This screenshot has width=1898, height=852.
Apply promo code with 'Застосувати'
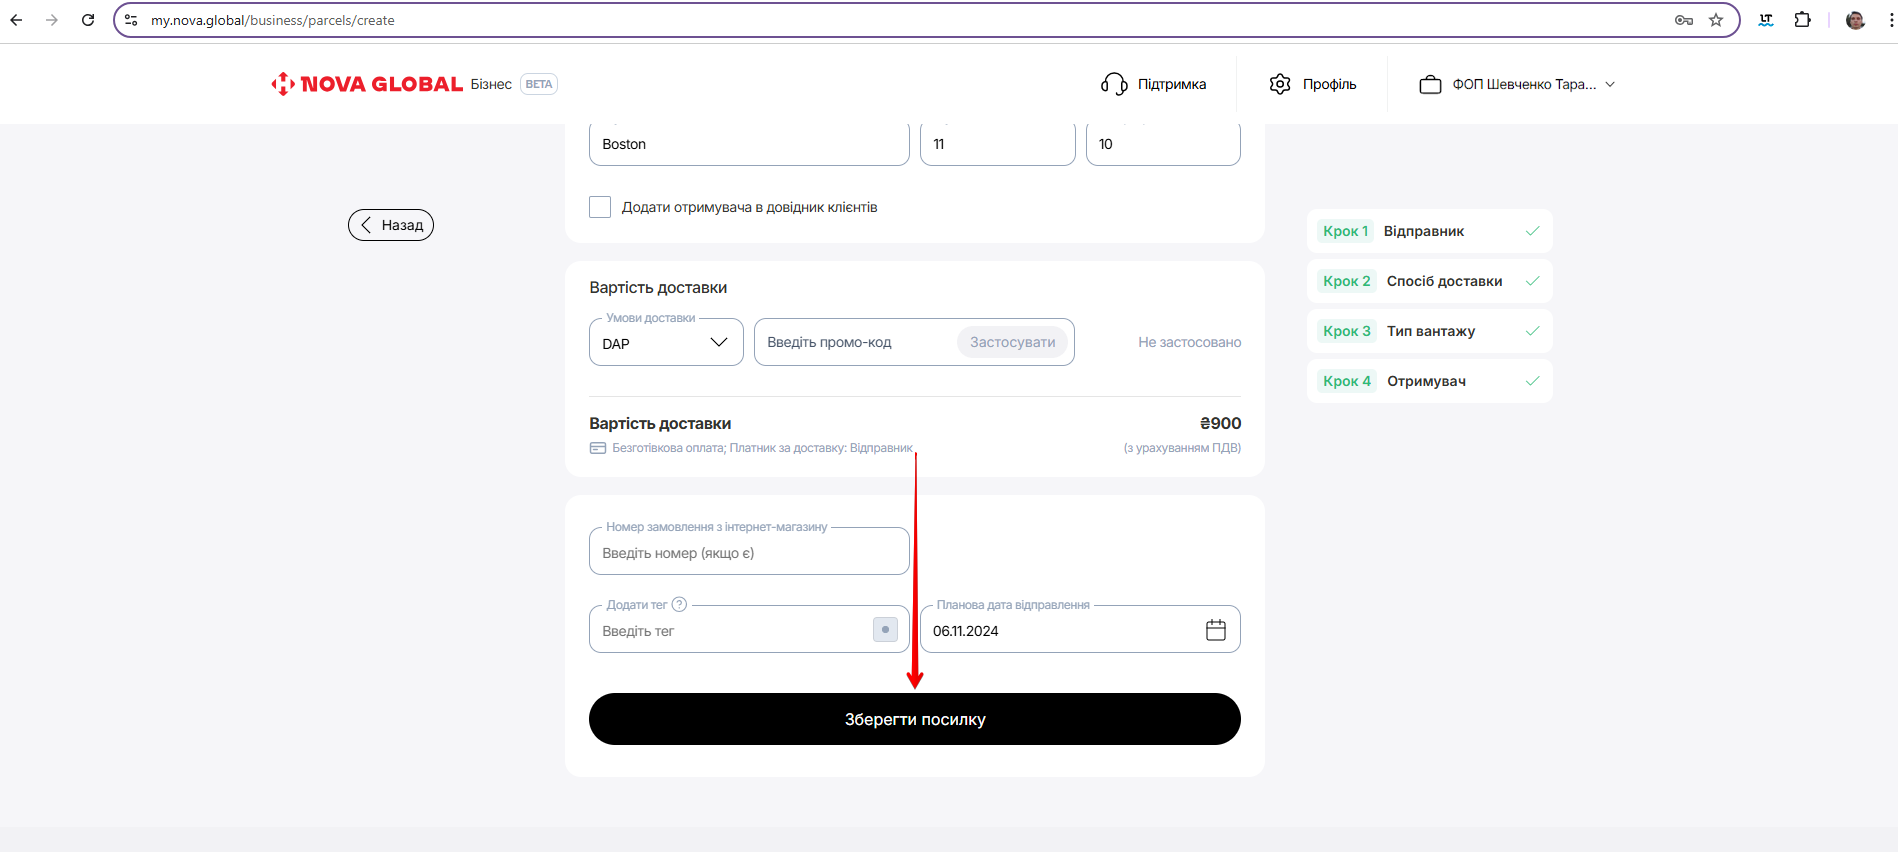pyautogui.click(x=1012, y=342)
